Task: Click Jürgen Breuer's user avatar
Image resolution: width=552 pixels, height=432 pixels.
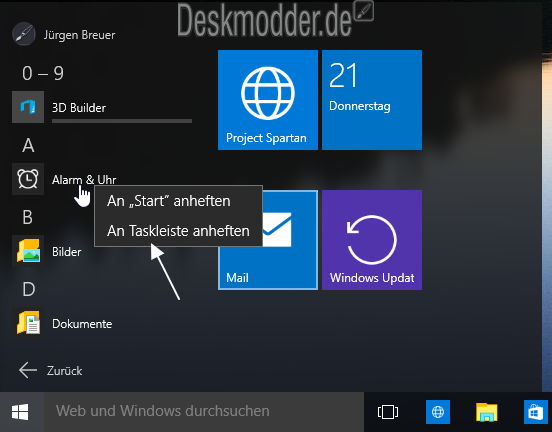Action: (x=24, y=34)
